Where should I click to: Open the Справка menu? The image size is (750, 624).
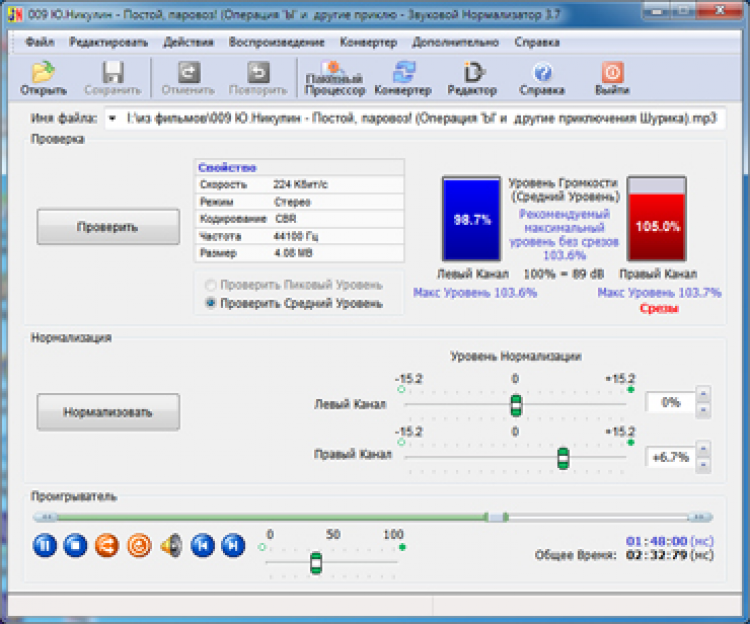click(x=537, y=42)
